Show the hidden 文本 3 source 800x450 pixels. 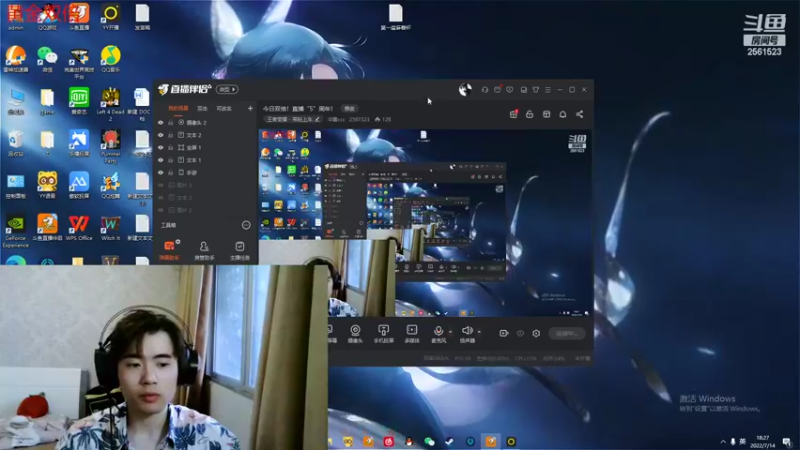(161, 197)
